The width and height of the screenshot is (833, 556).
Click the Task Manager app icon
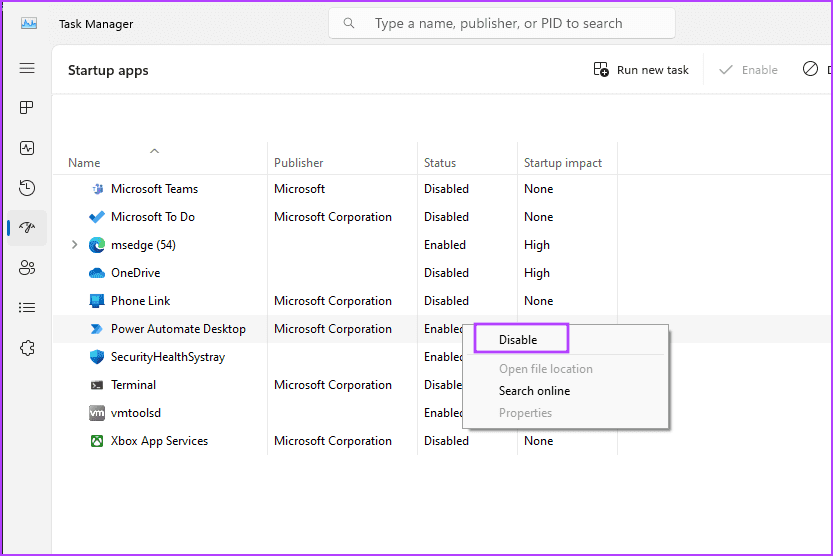pos(29,23)
